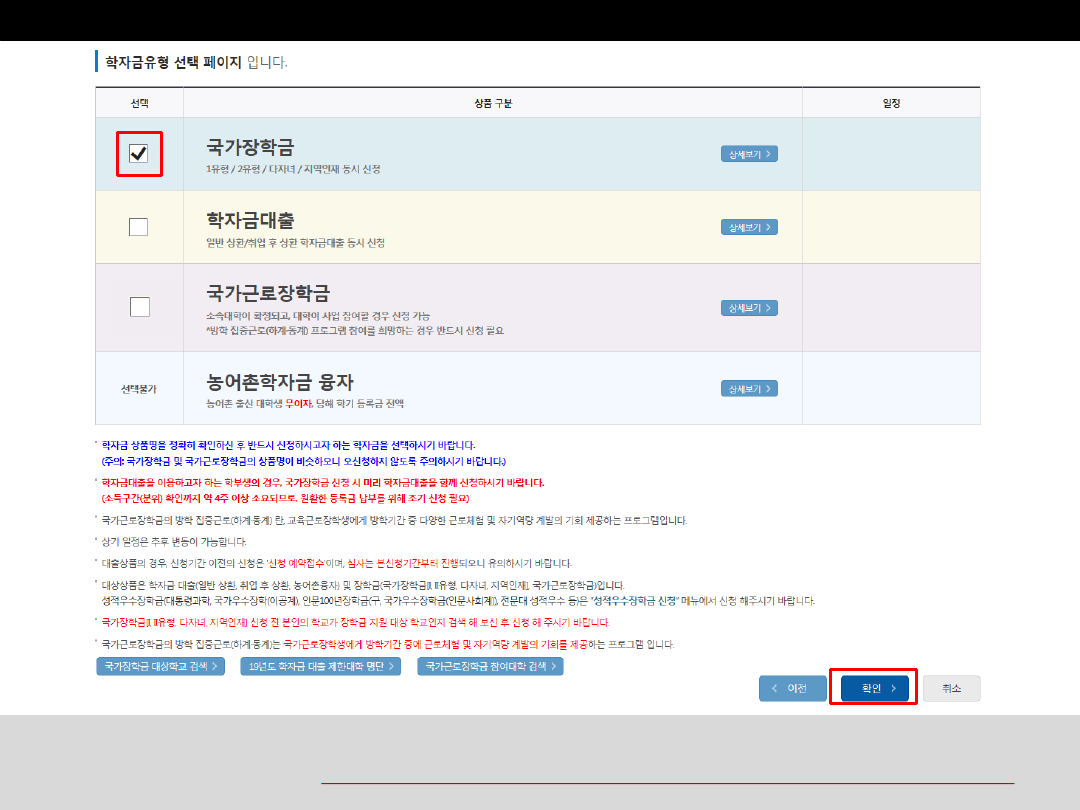Cancel using the 취소 button
The width and height of the screenshot is (1080, 810).
951,688
